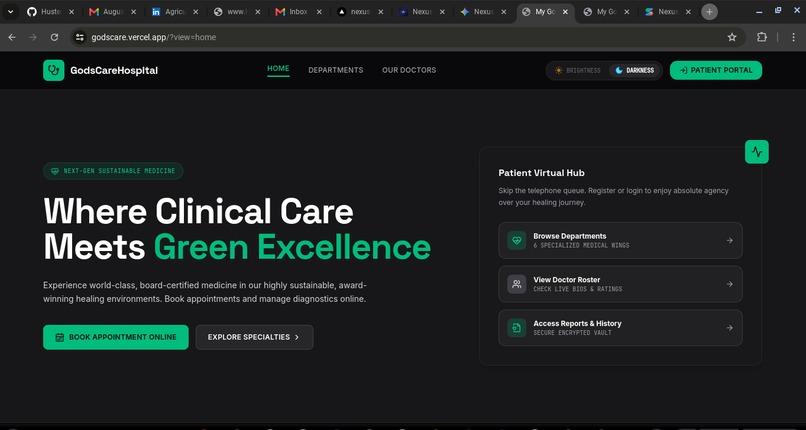Viewport: 806px width, 430px height.
Task: Click arrow on Access Reports & History row
Action: (x=729, y=328)
